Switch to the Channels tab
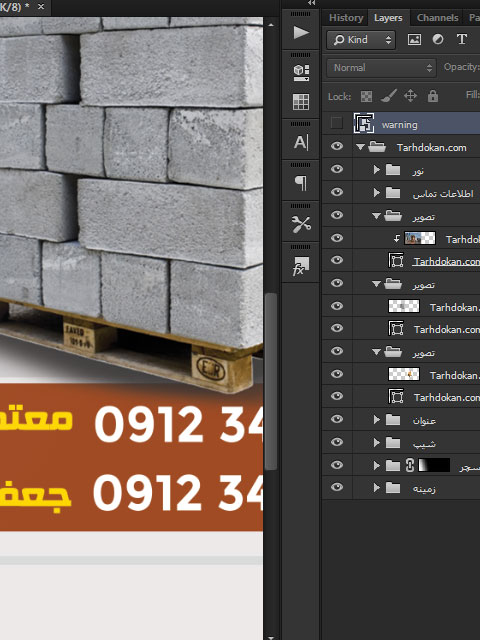The height and width of the screenshot is (640, 480). click(x=438, y=18)
